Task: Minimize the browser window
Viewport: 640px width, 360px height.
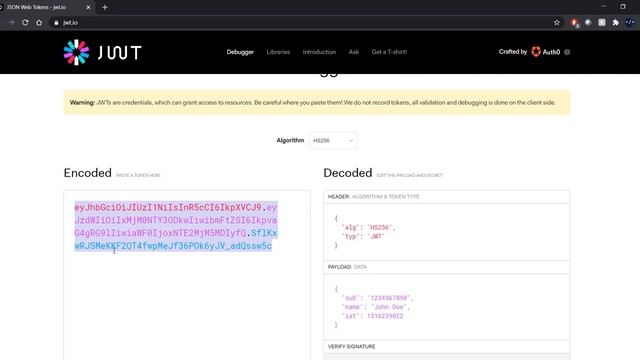Action: point(604,7)
